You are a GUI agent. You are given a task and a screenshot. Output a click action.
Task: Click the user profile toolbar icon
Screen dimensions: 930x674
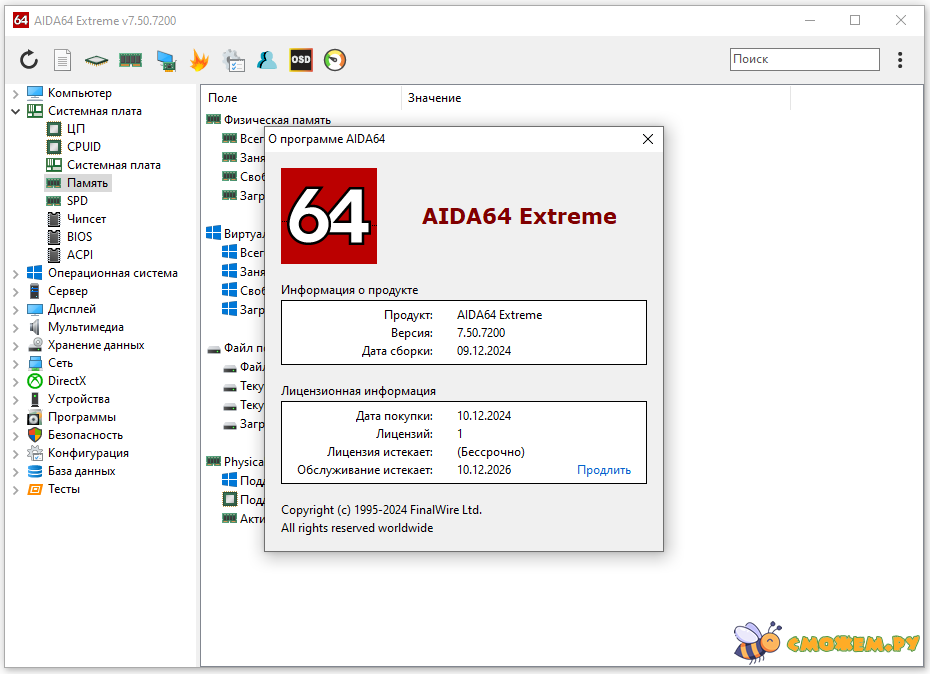click(267, 60)
